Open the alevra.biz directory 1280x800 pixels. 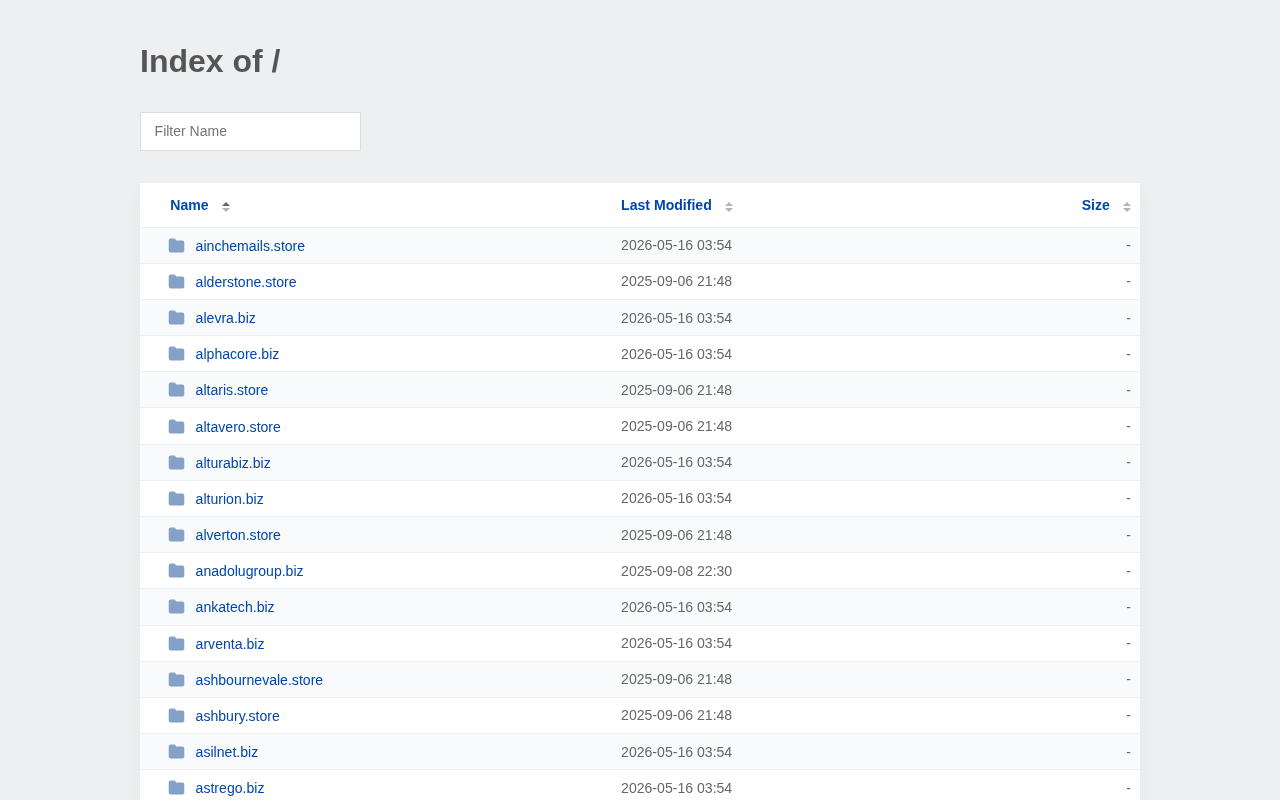click(x=226, y=318)
